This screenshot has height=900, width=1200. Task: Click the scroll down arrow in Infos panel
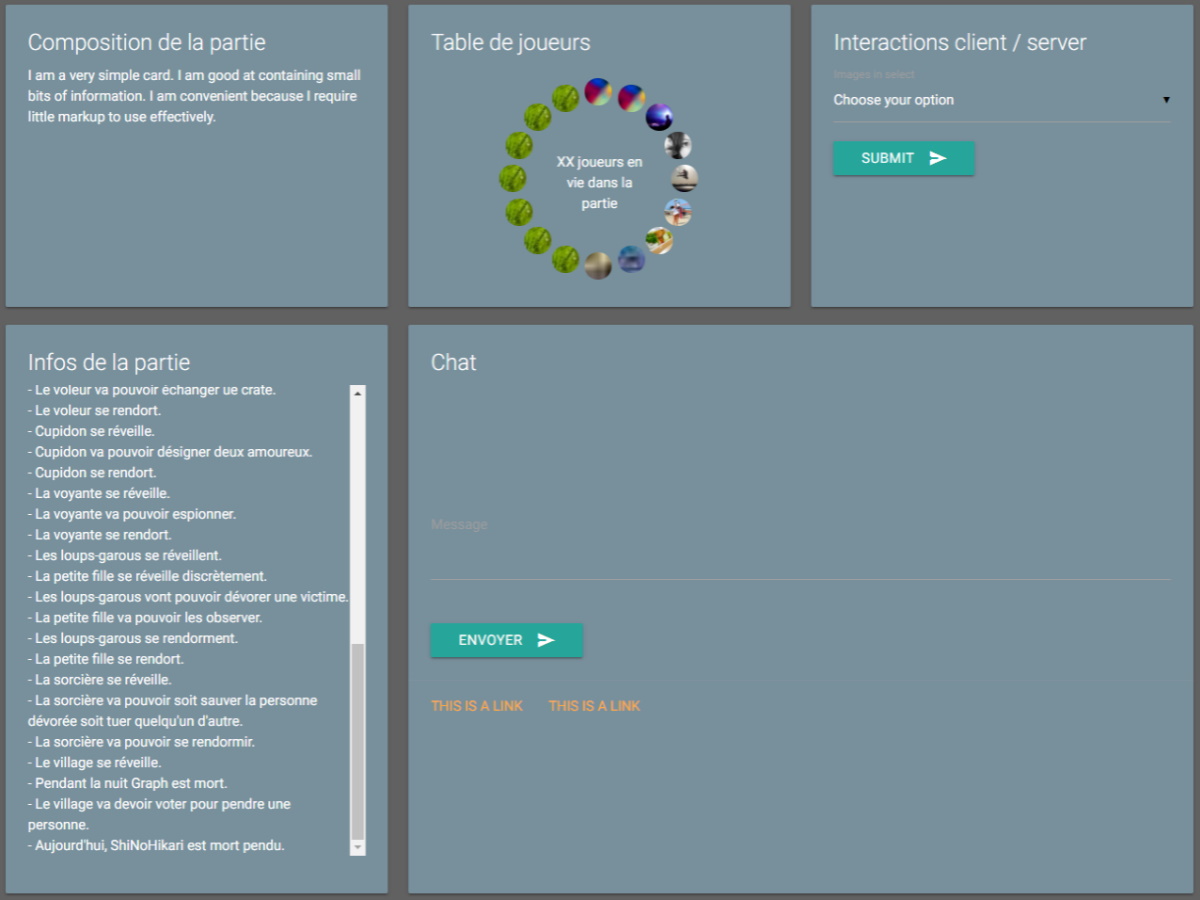click(x=358, y=847)
